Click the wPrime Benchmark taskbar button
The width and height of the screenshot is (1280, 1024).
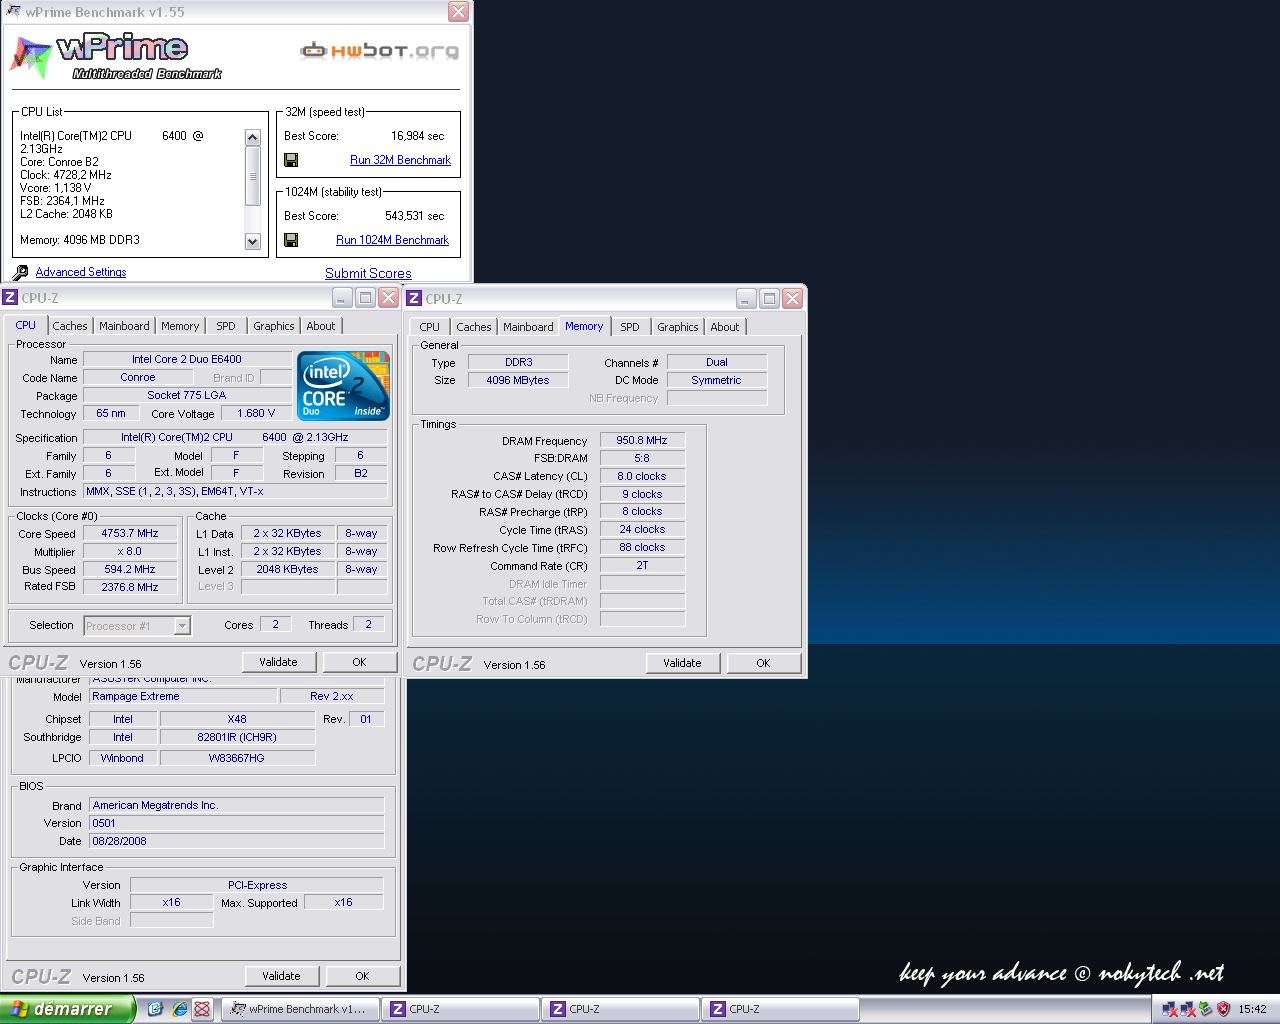point(300,1009)
